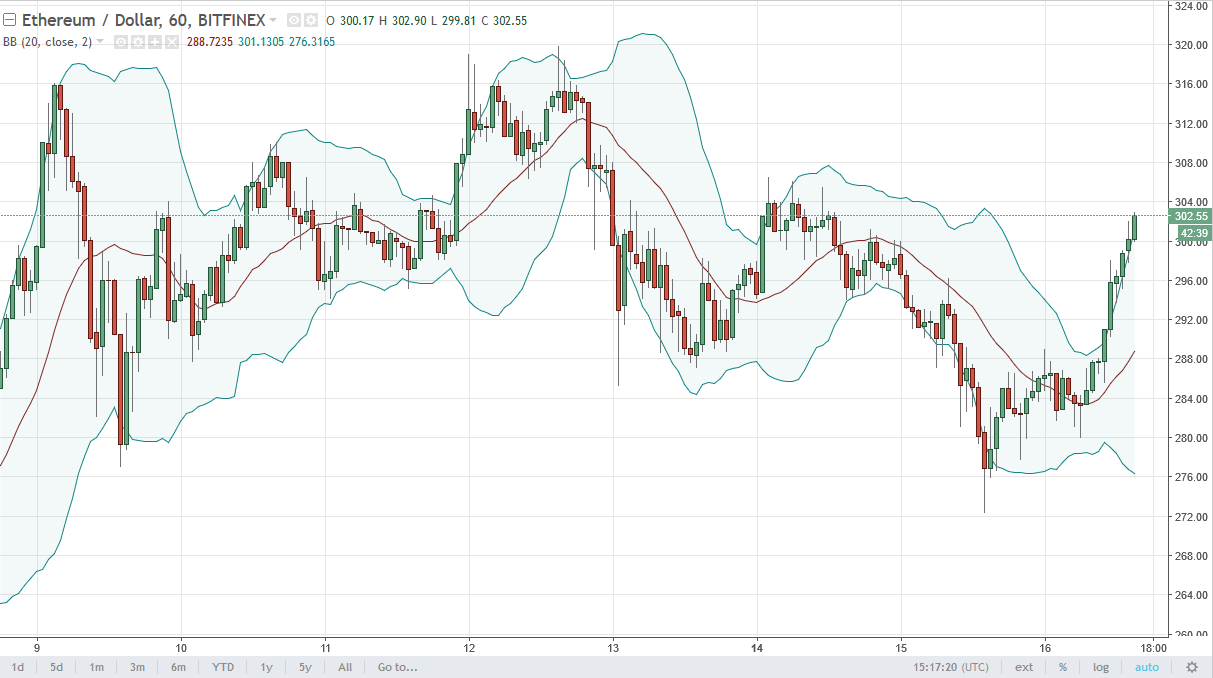Open the Go to... date selector
1213x678 pixels.
point(397,667)
